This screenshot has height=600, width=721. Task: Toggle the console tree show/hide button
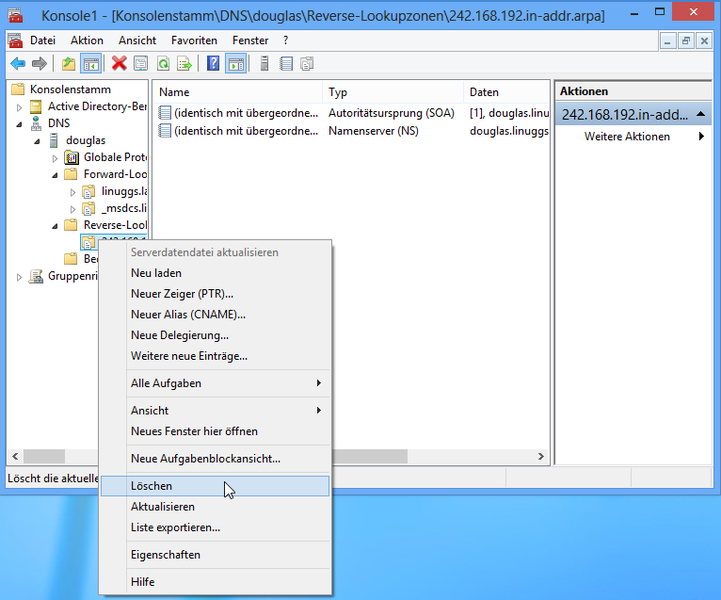[x=90, y=64]
